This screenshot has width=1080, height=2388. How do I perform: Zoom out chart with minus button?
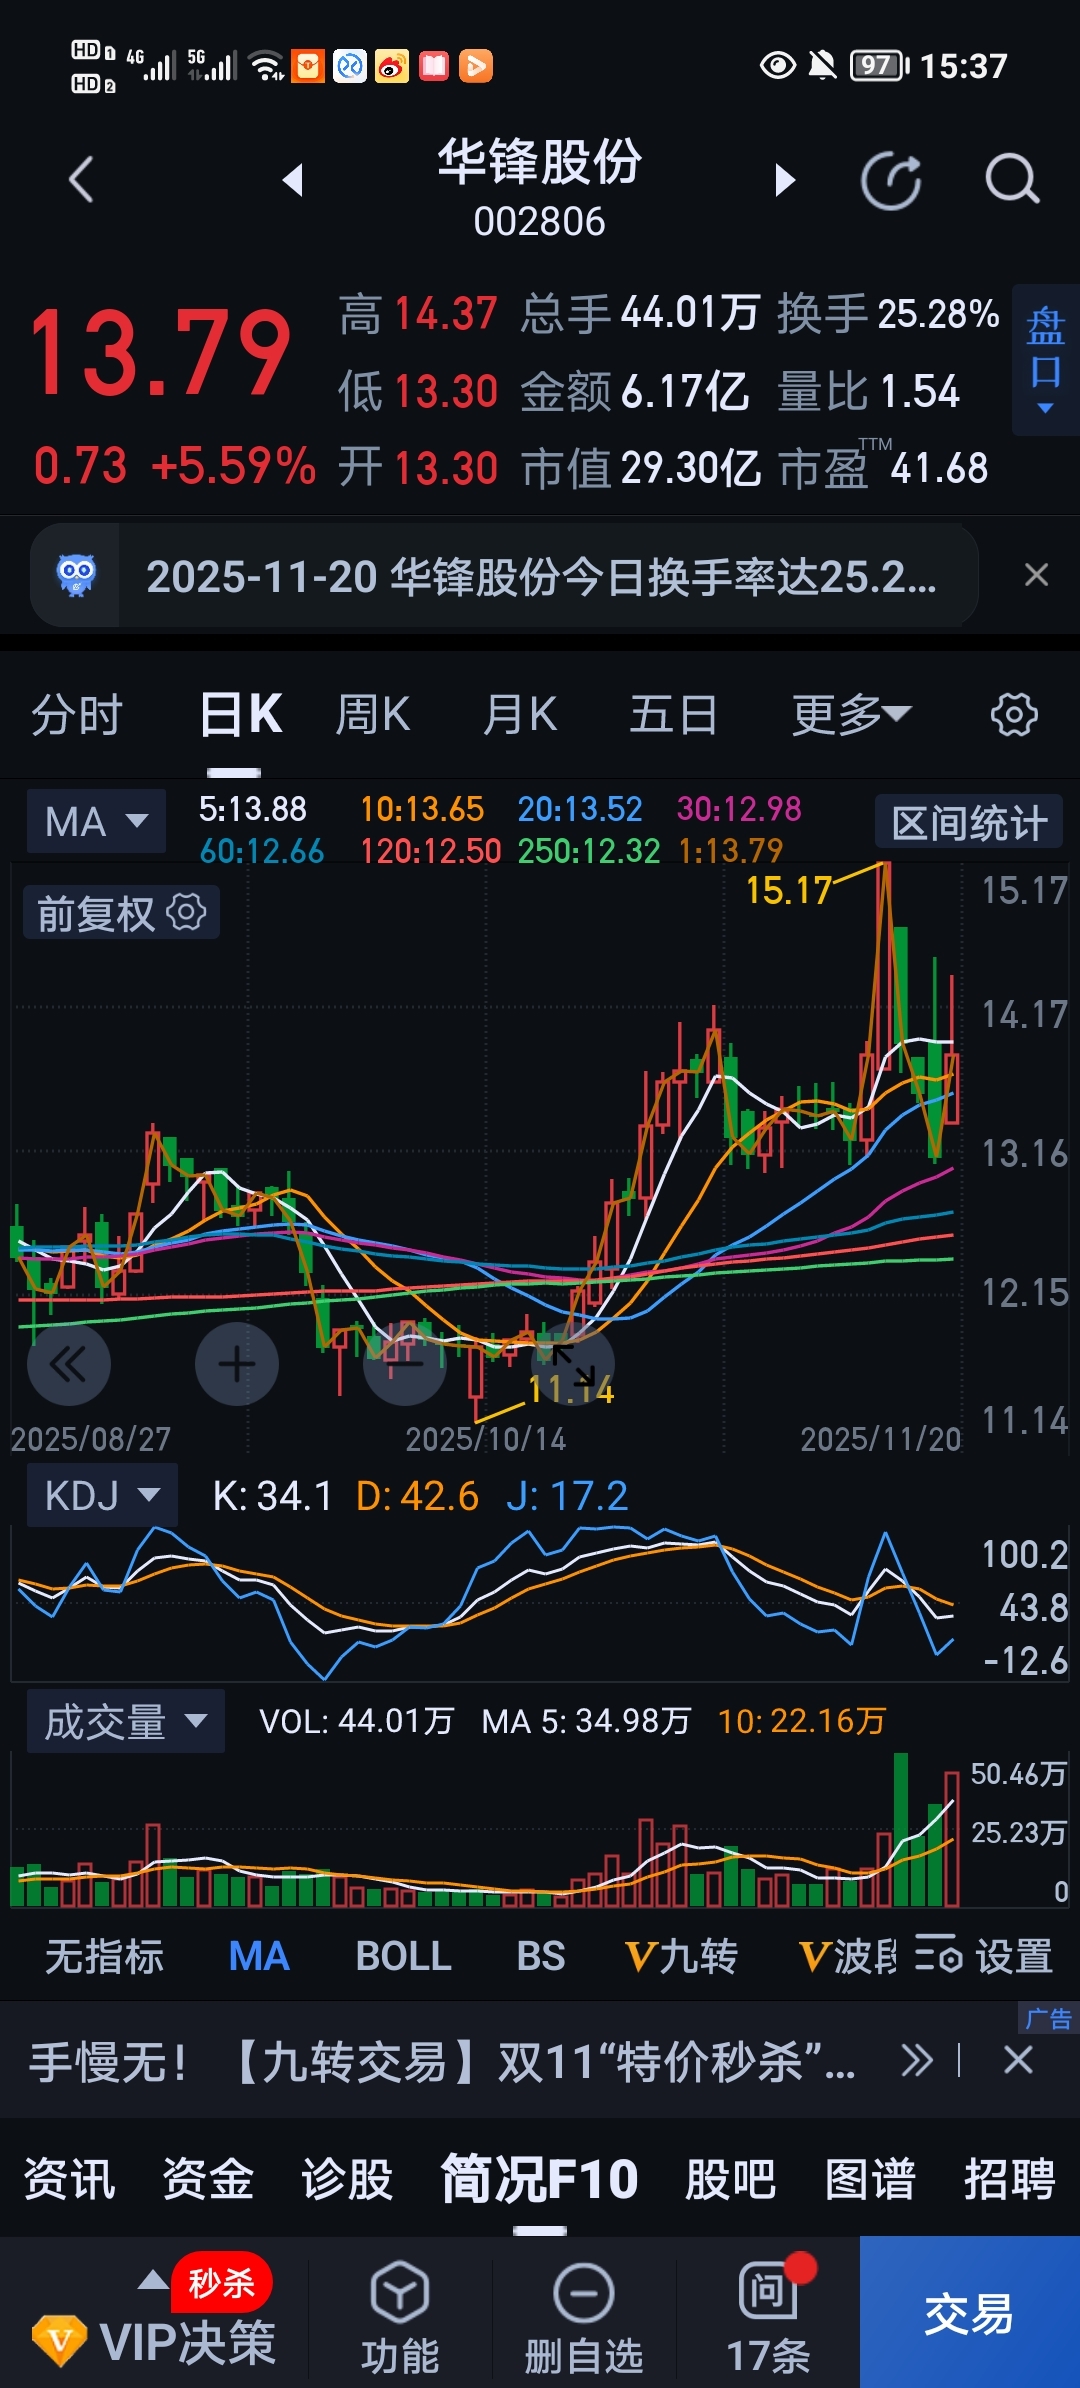click(x=405, y=1364)
